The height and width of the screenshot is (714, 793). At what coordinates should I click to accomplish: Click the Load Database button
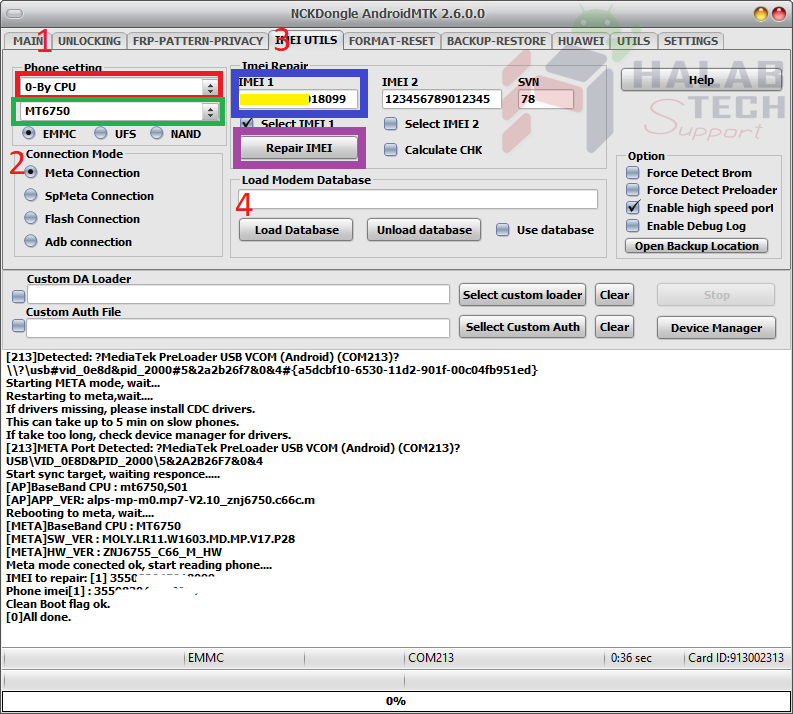point(296,230)
